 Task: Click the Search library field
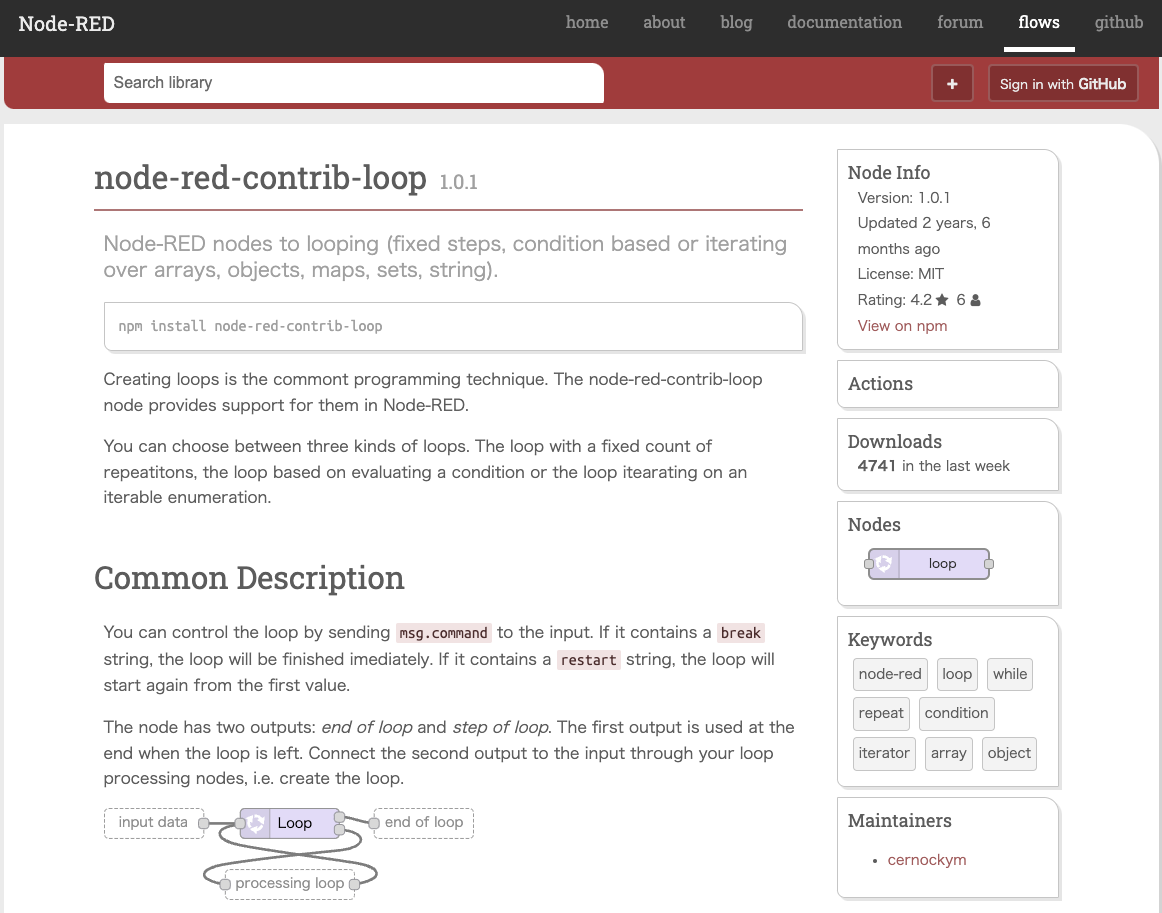pos(353,83)
